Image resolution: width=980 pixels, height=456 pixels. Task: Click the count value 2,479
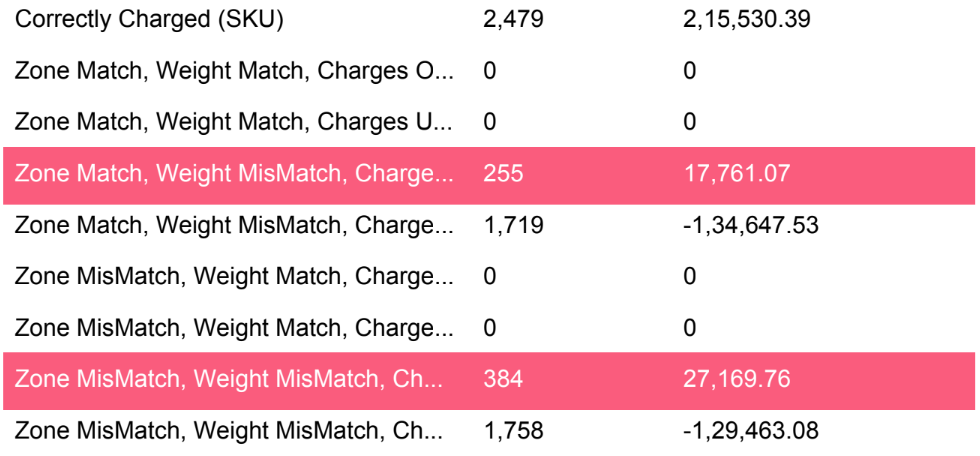(513, 20)
